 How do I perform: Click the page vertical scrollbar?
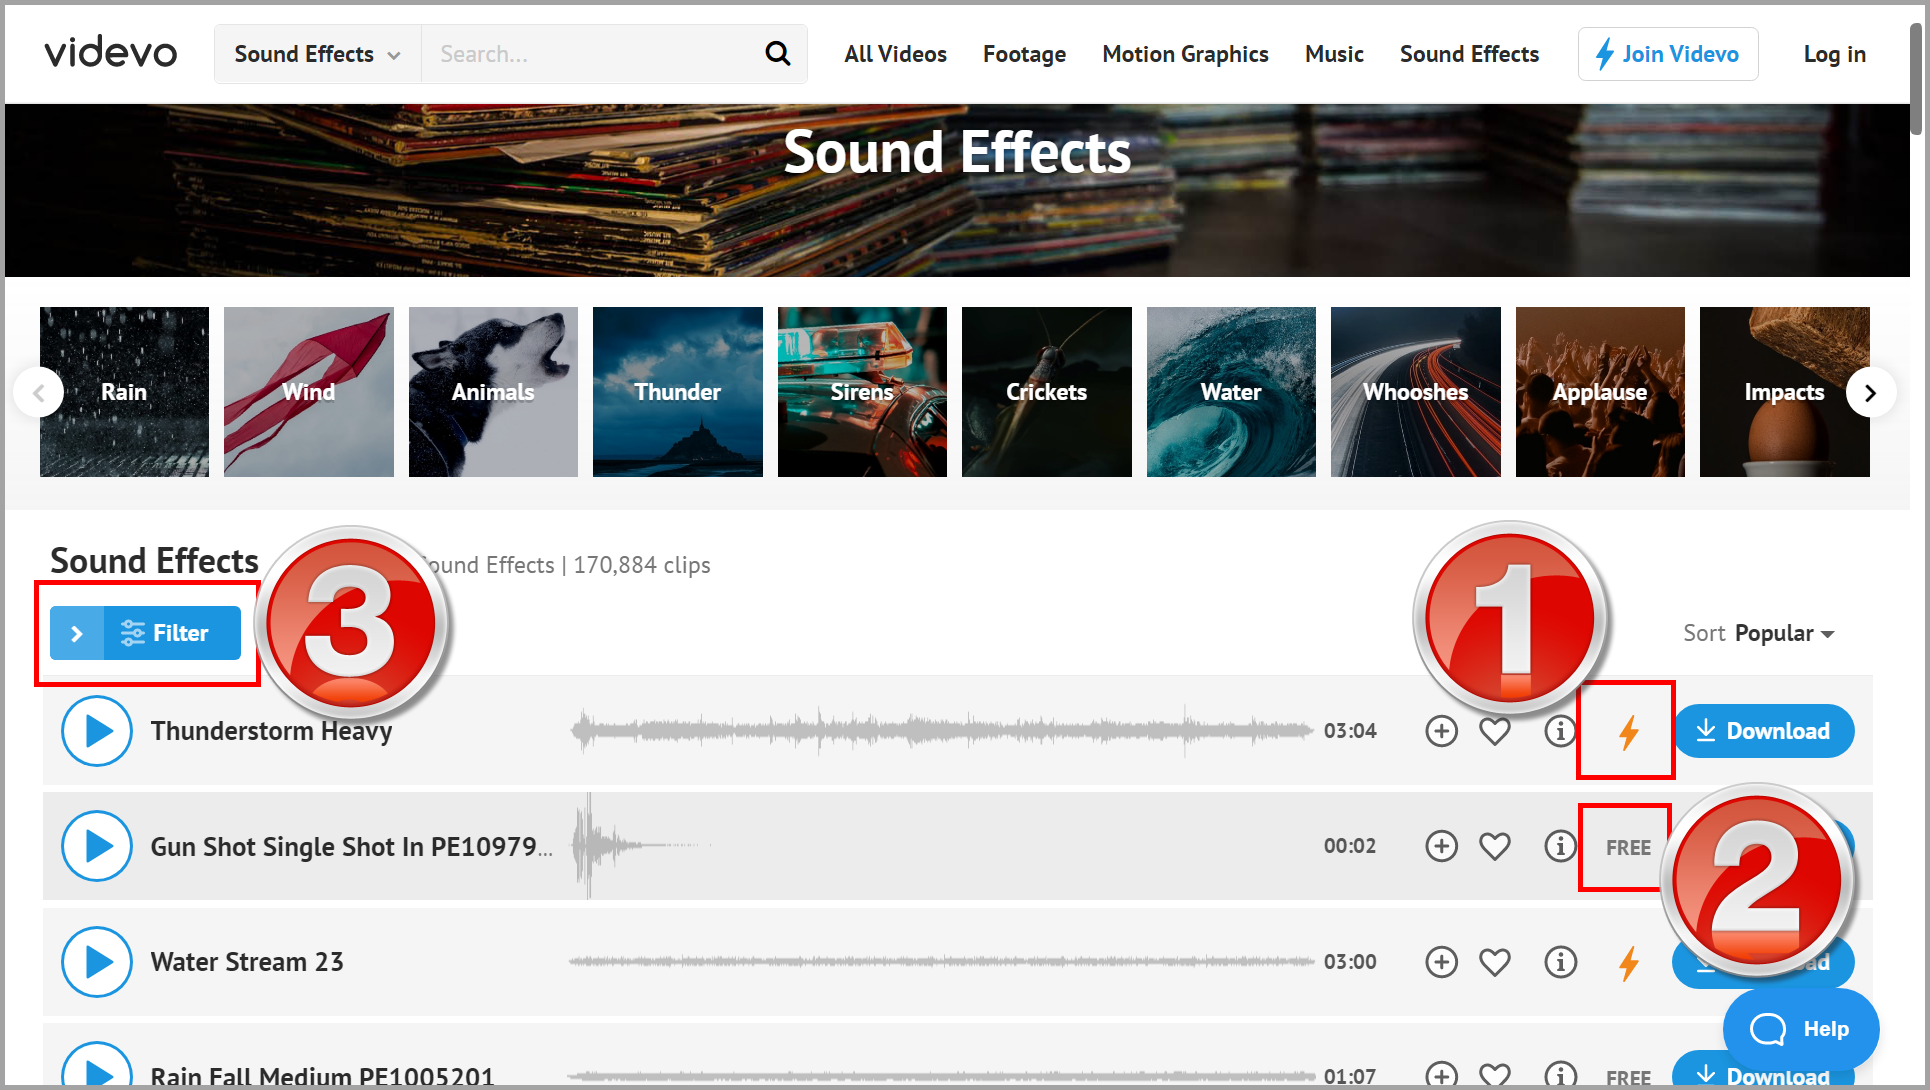pyautogui.click(x=1915, y=80)
